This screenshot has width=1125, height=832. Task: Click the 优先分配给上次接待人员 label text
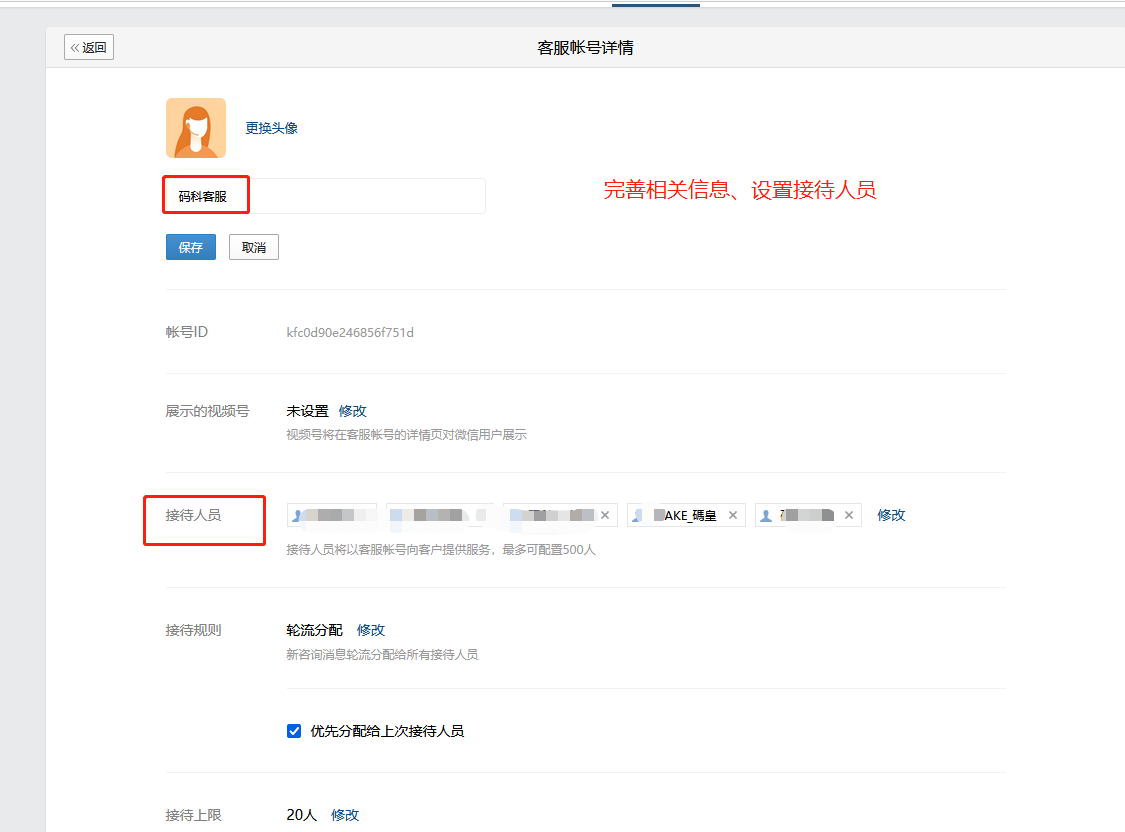click(387, 731)
